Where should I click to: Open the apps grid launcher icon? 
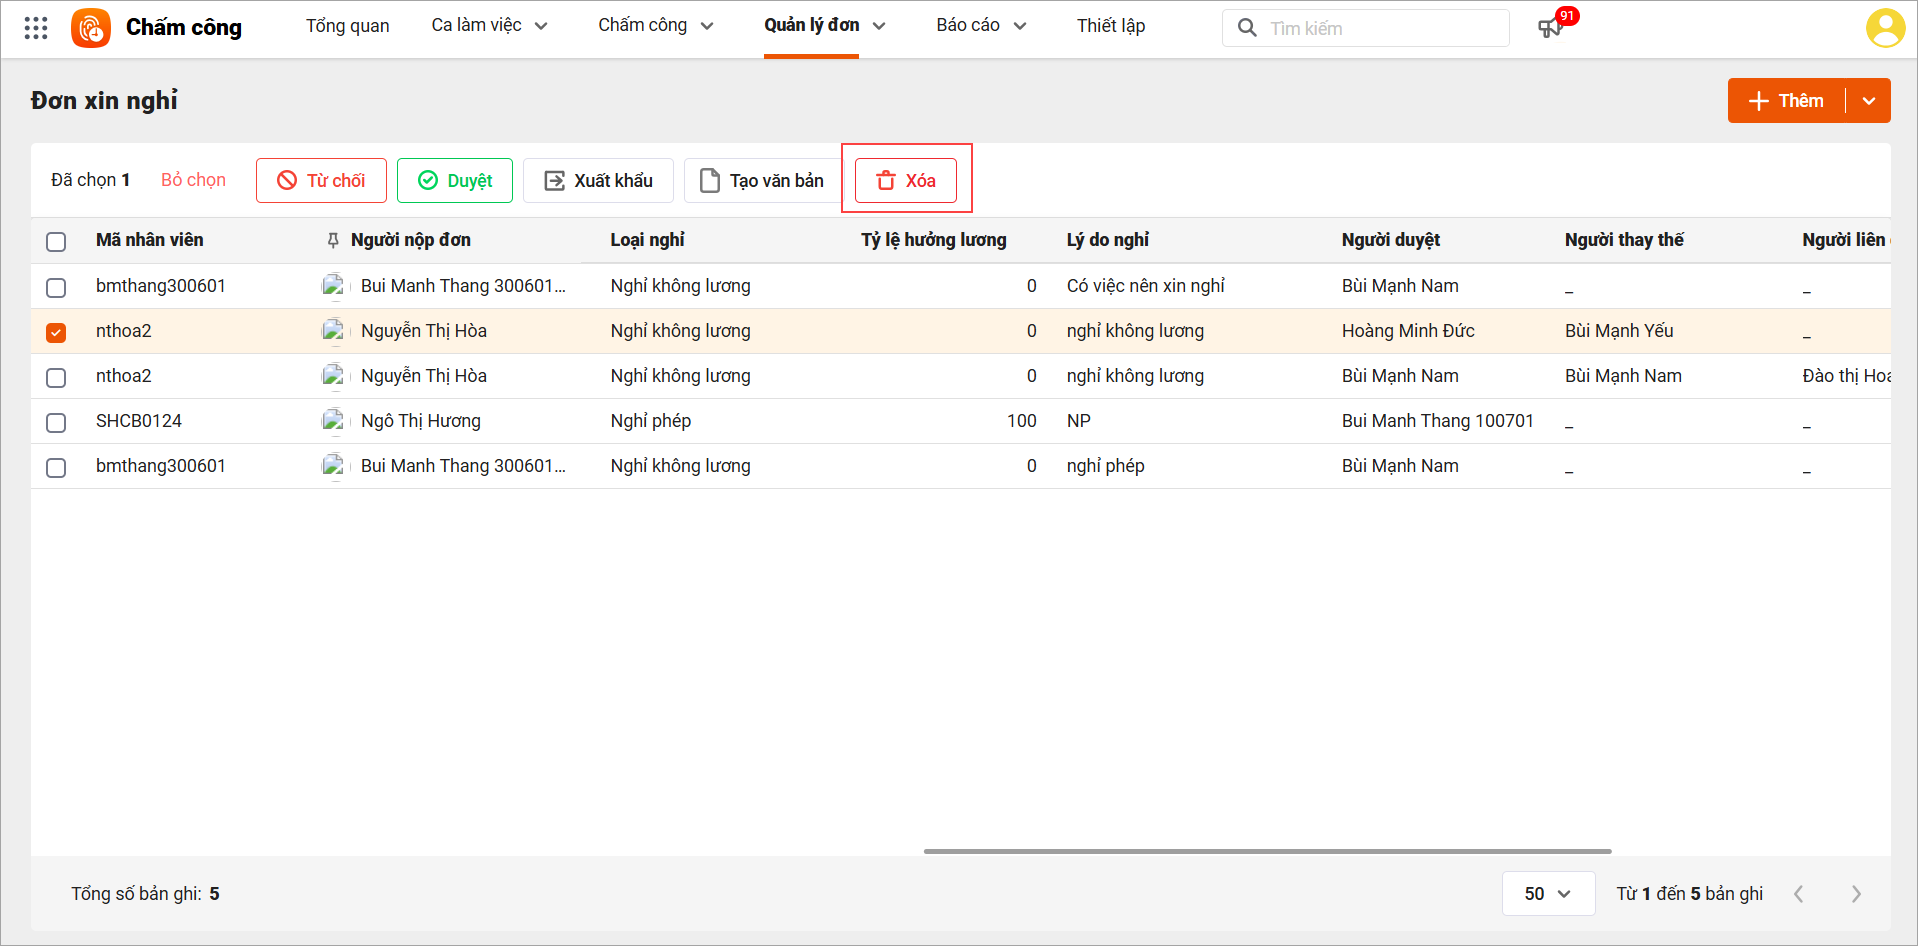point(36,28)
